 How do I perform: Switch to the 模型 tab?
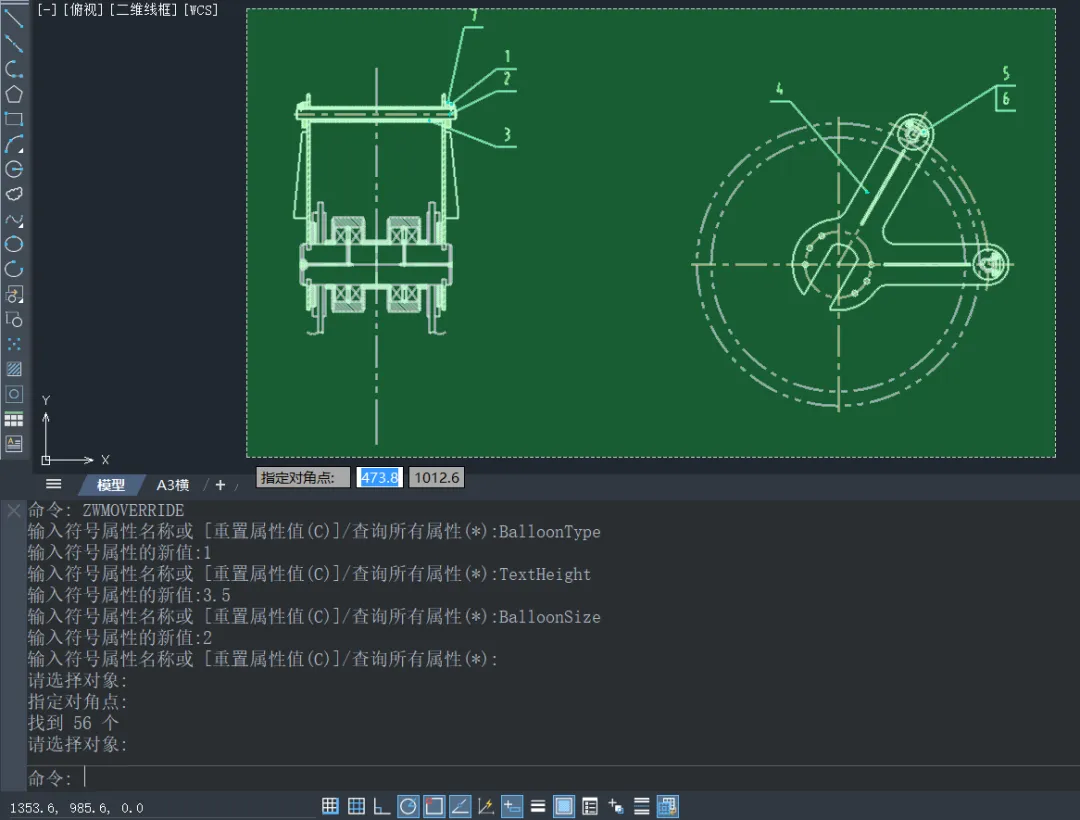pos(111,485)
